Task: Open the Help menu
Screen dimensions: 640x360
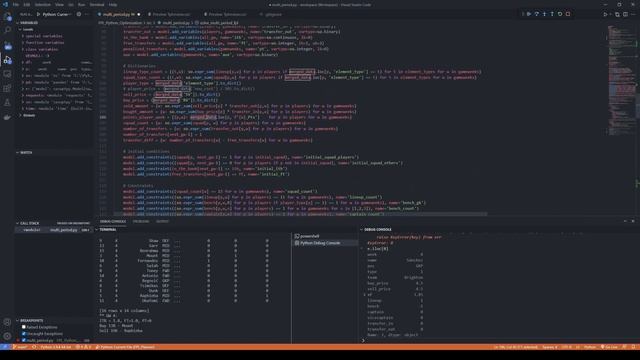Action: click(x=113, y=4)
